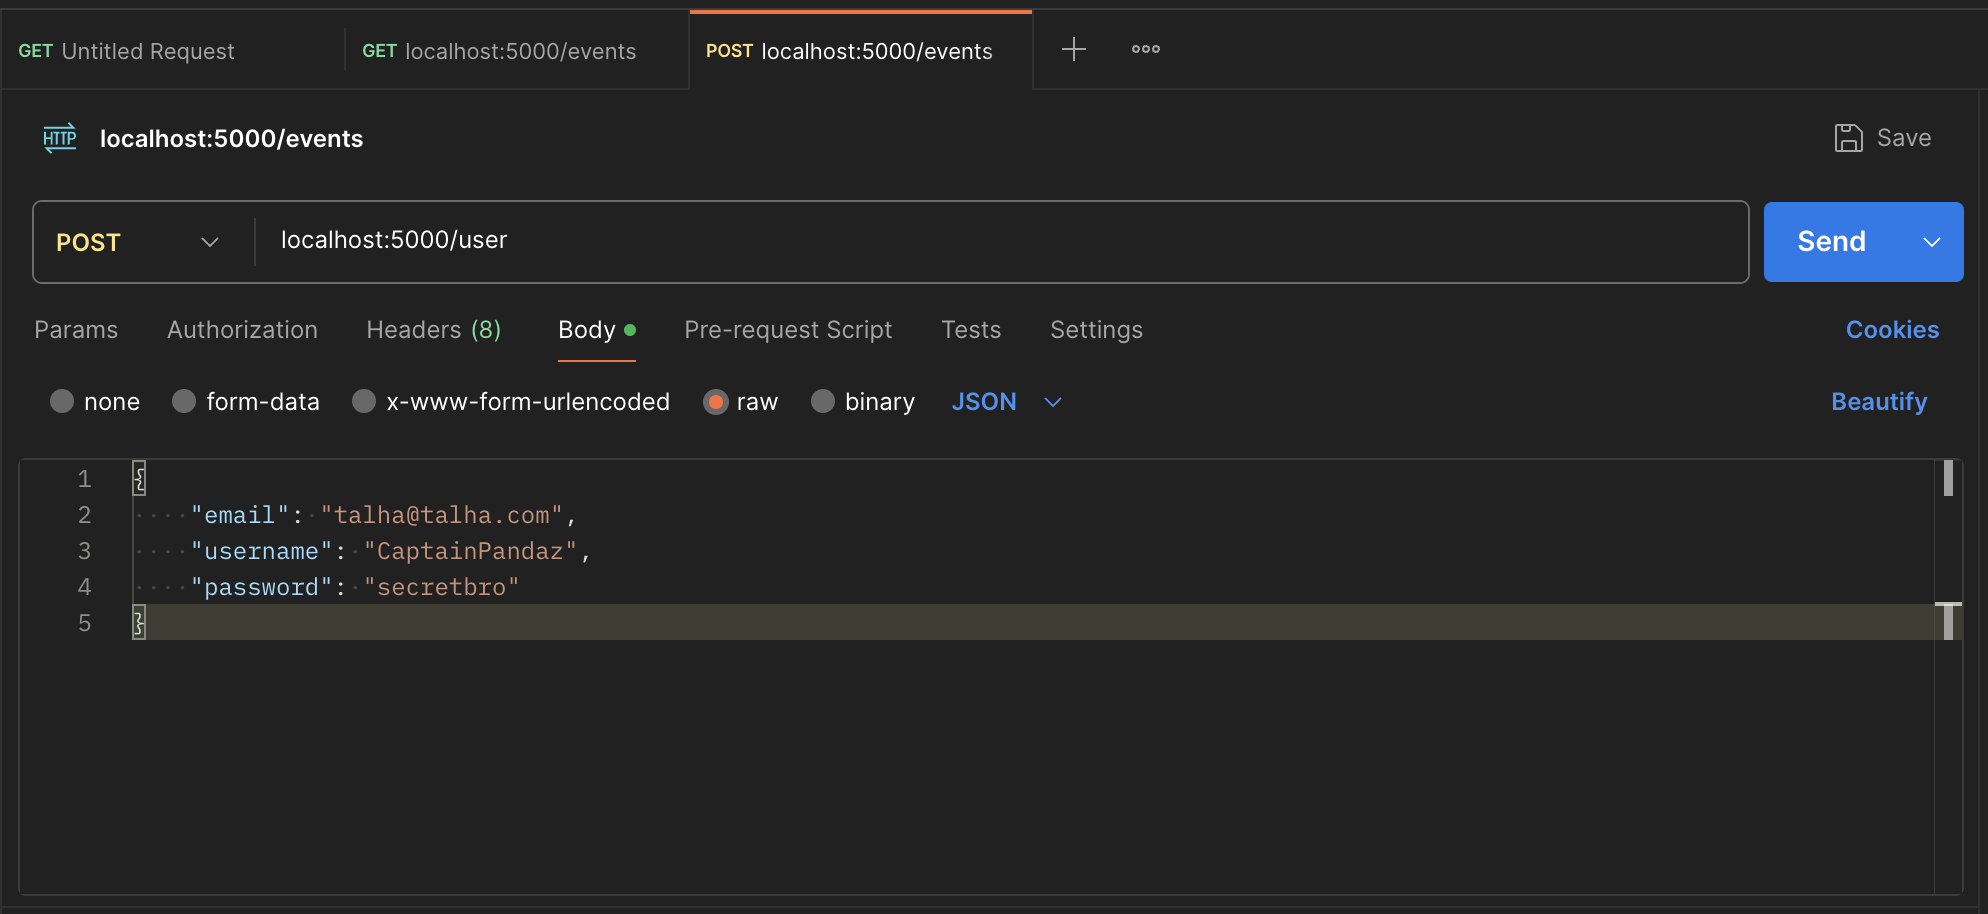This screenshot has width=1988, height=914.
Task: Click the plus icon to add new tab
Action: 1073,49
